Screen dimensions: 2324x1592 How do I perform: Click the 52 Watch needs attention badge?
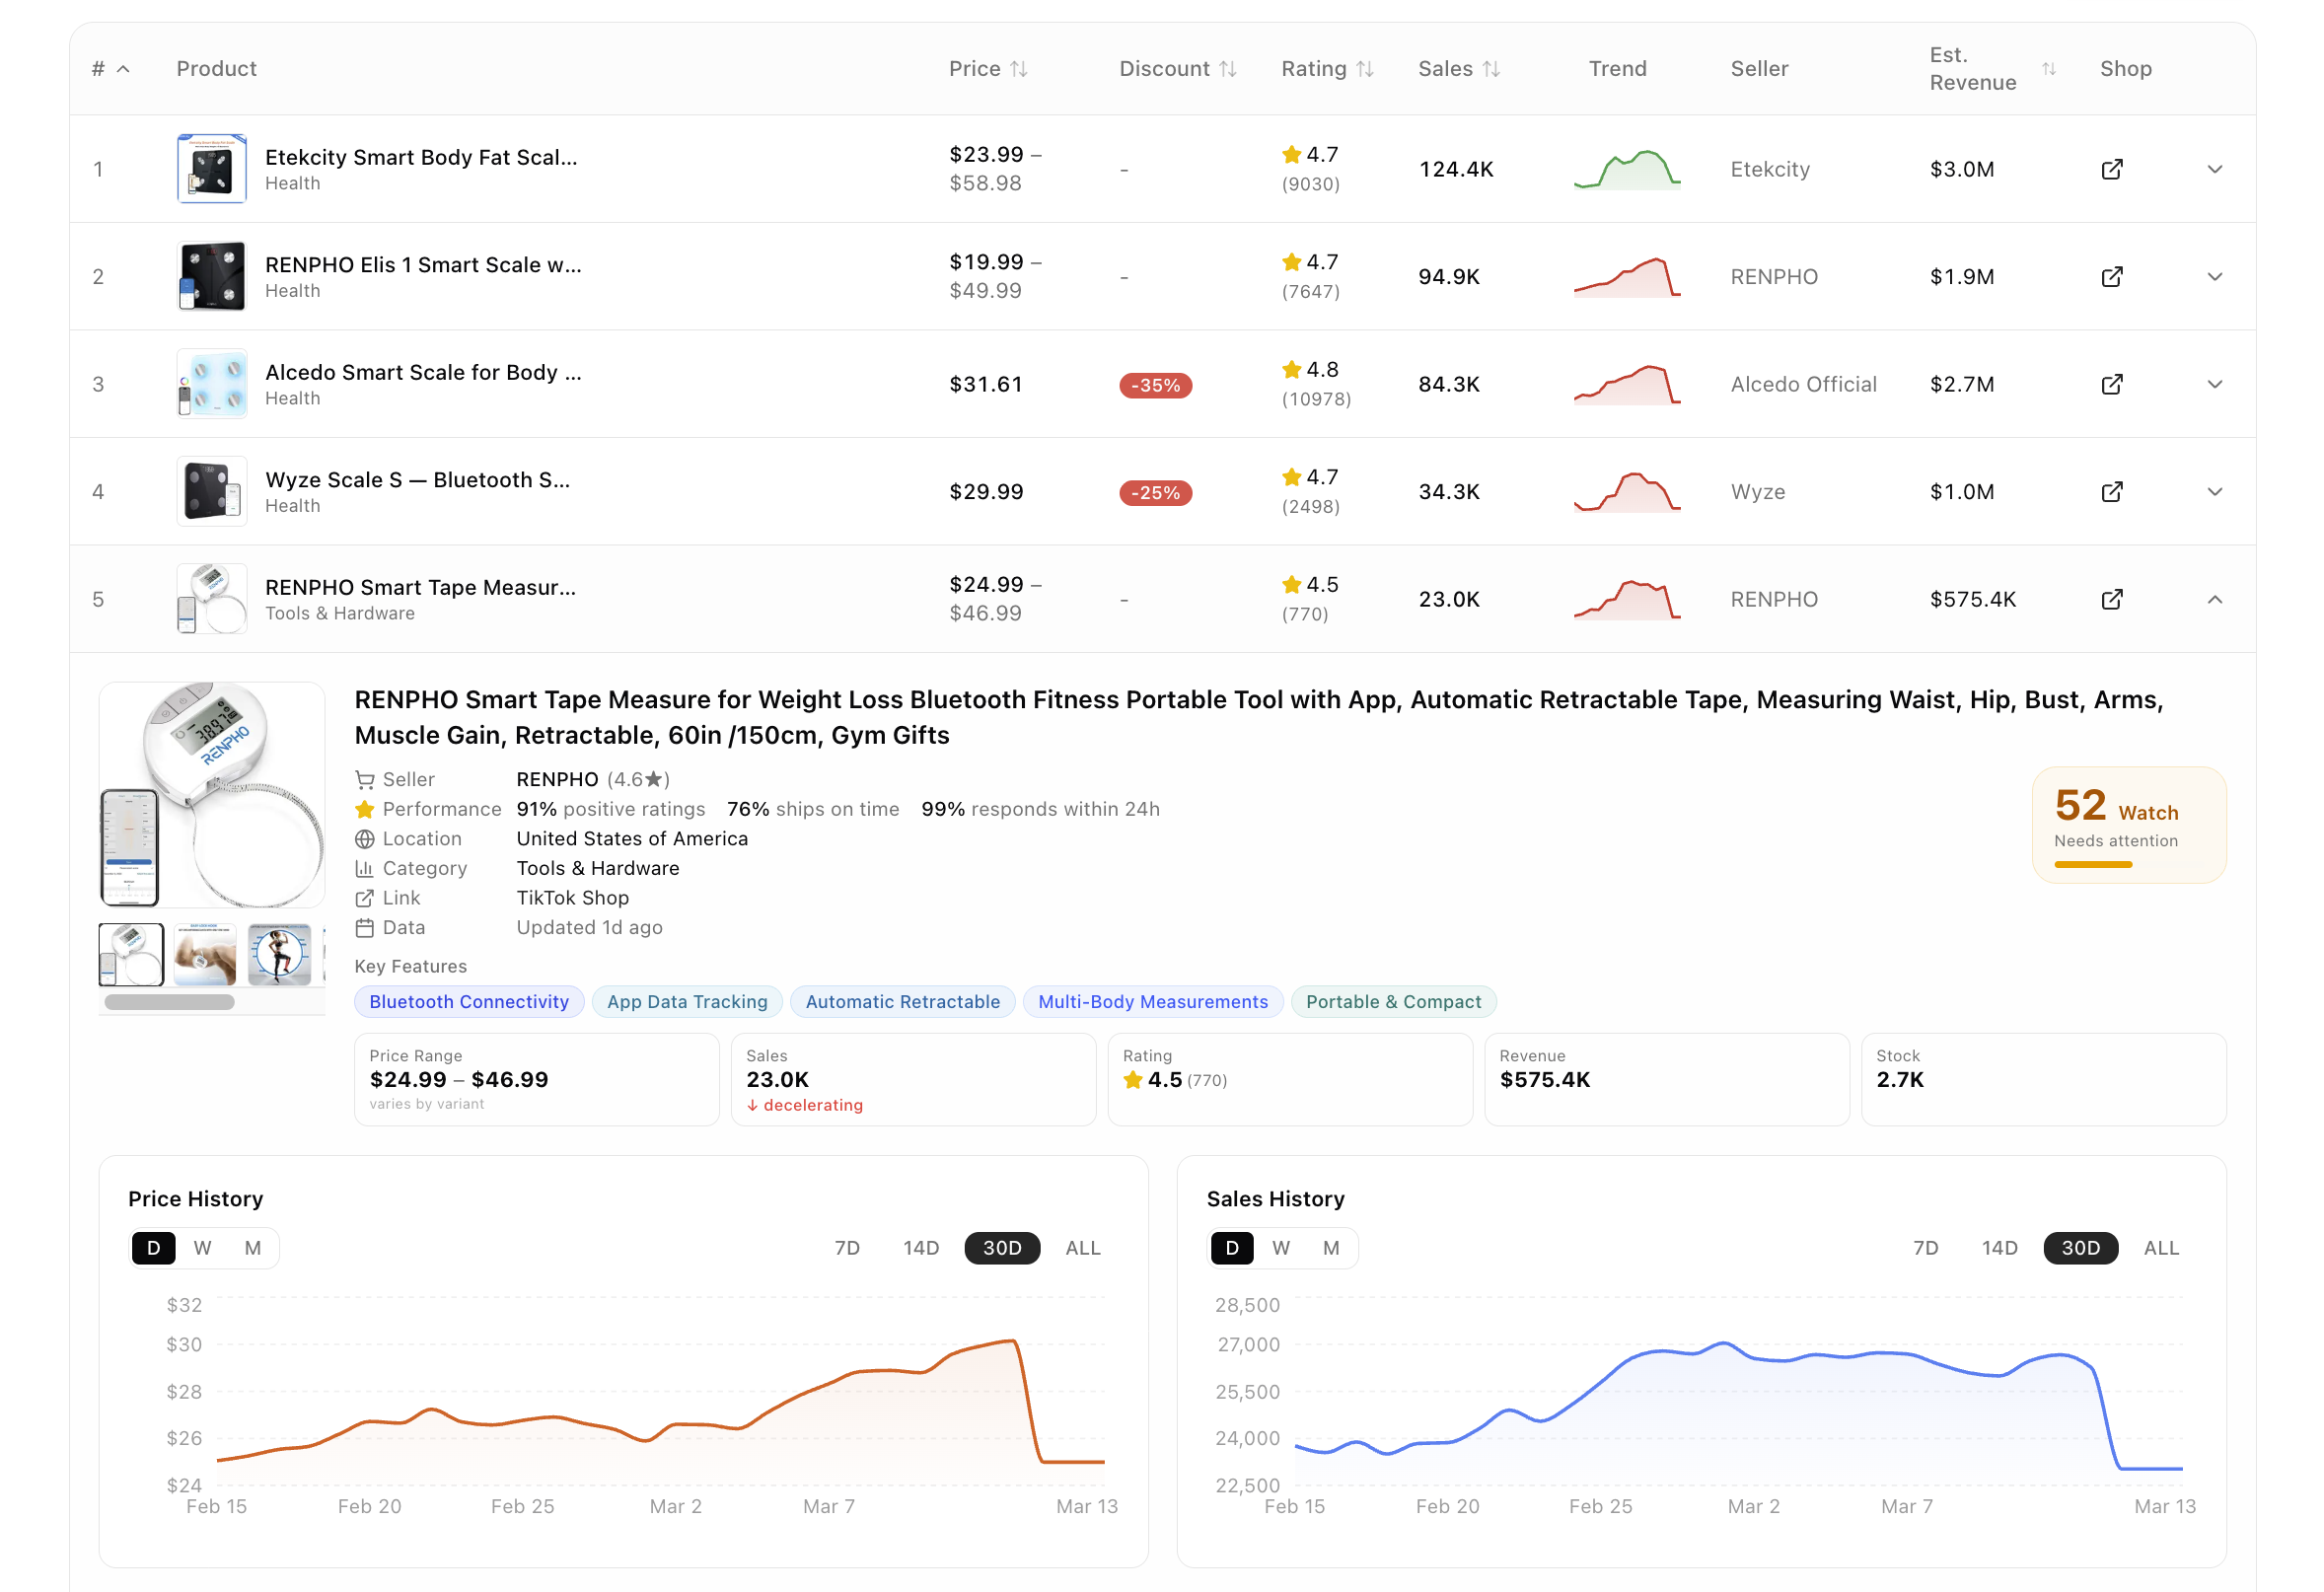pos(2129,825)
